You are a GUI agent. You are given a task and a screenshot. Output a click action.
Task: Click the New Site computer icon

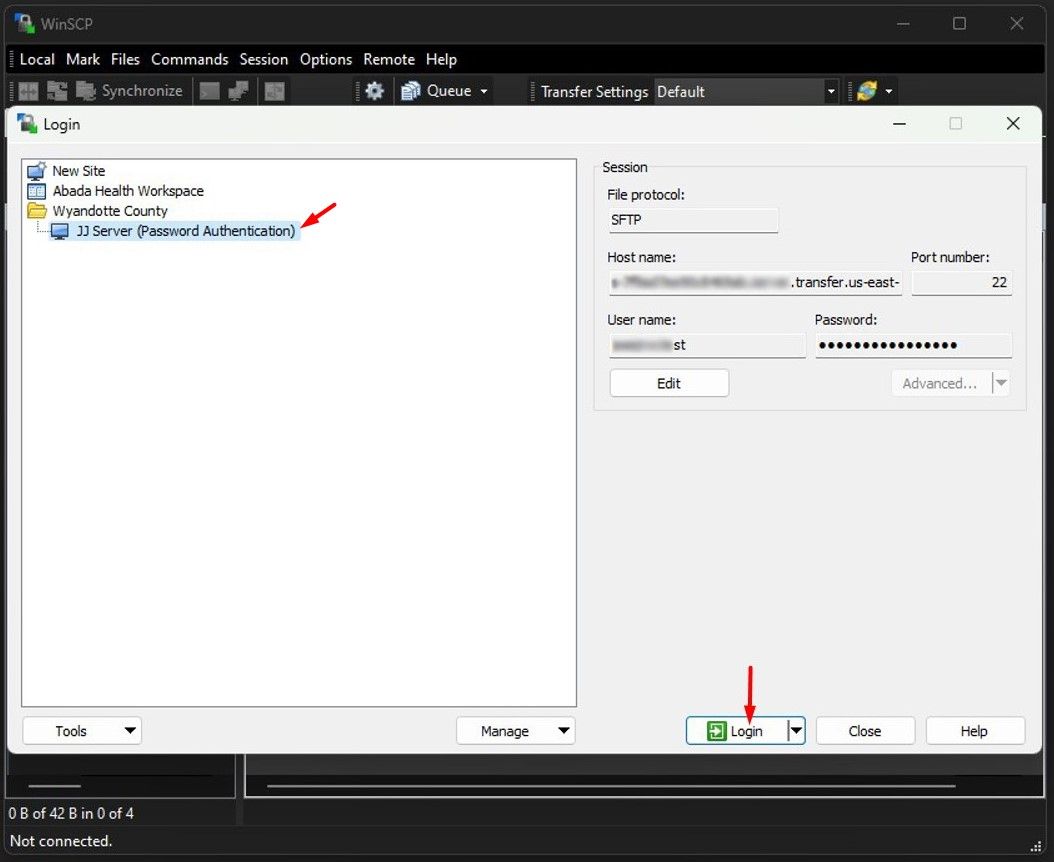coord(36,171)
